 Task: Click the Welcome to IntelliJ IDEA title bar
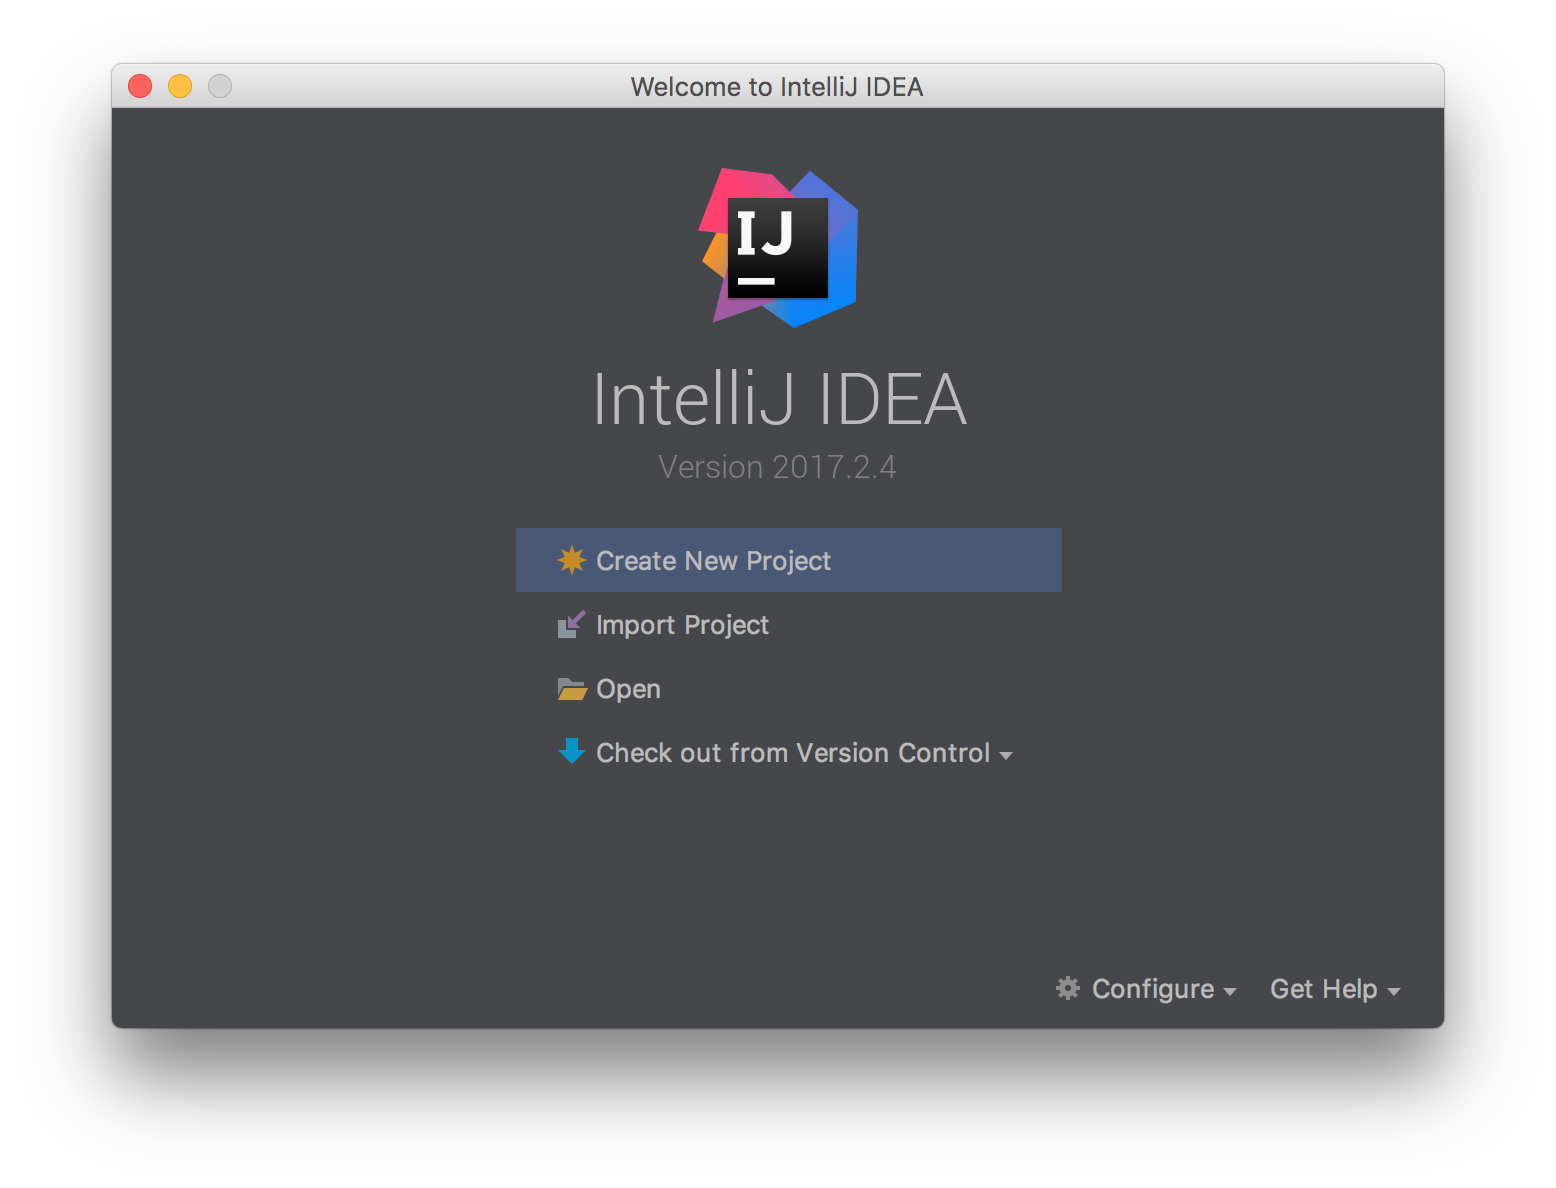click(777, 87)
